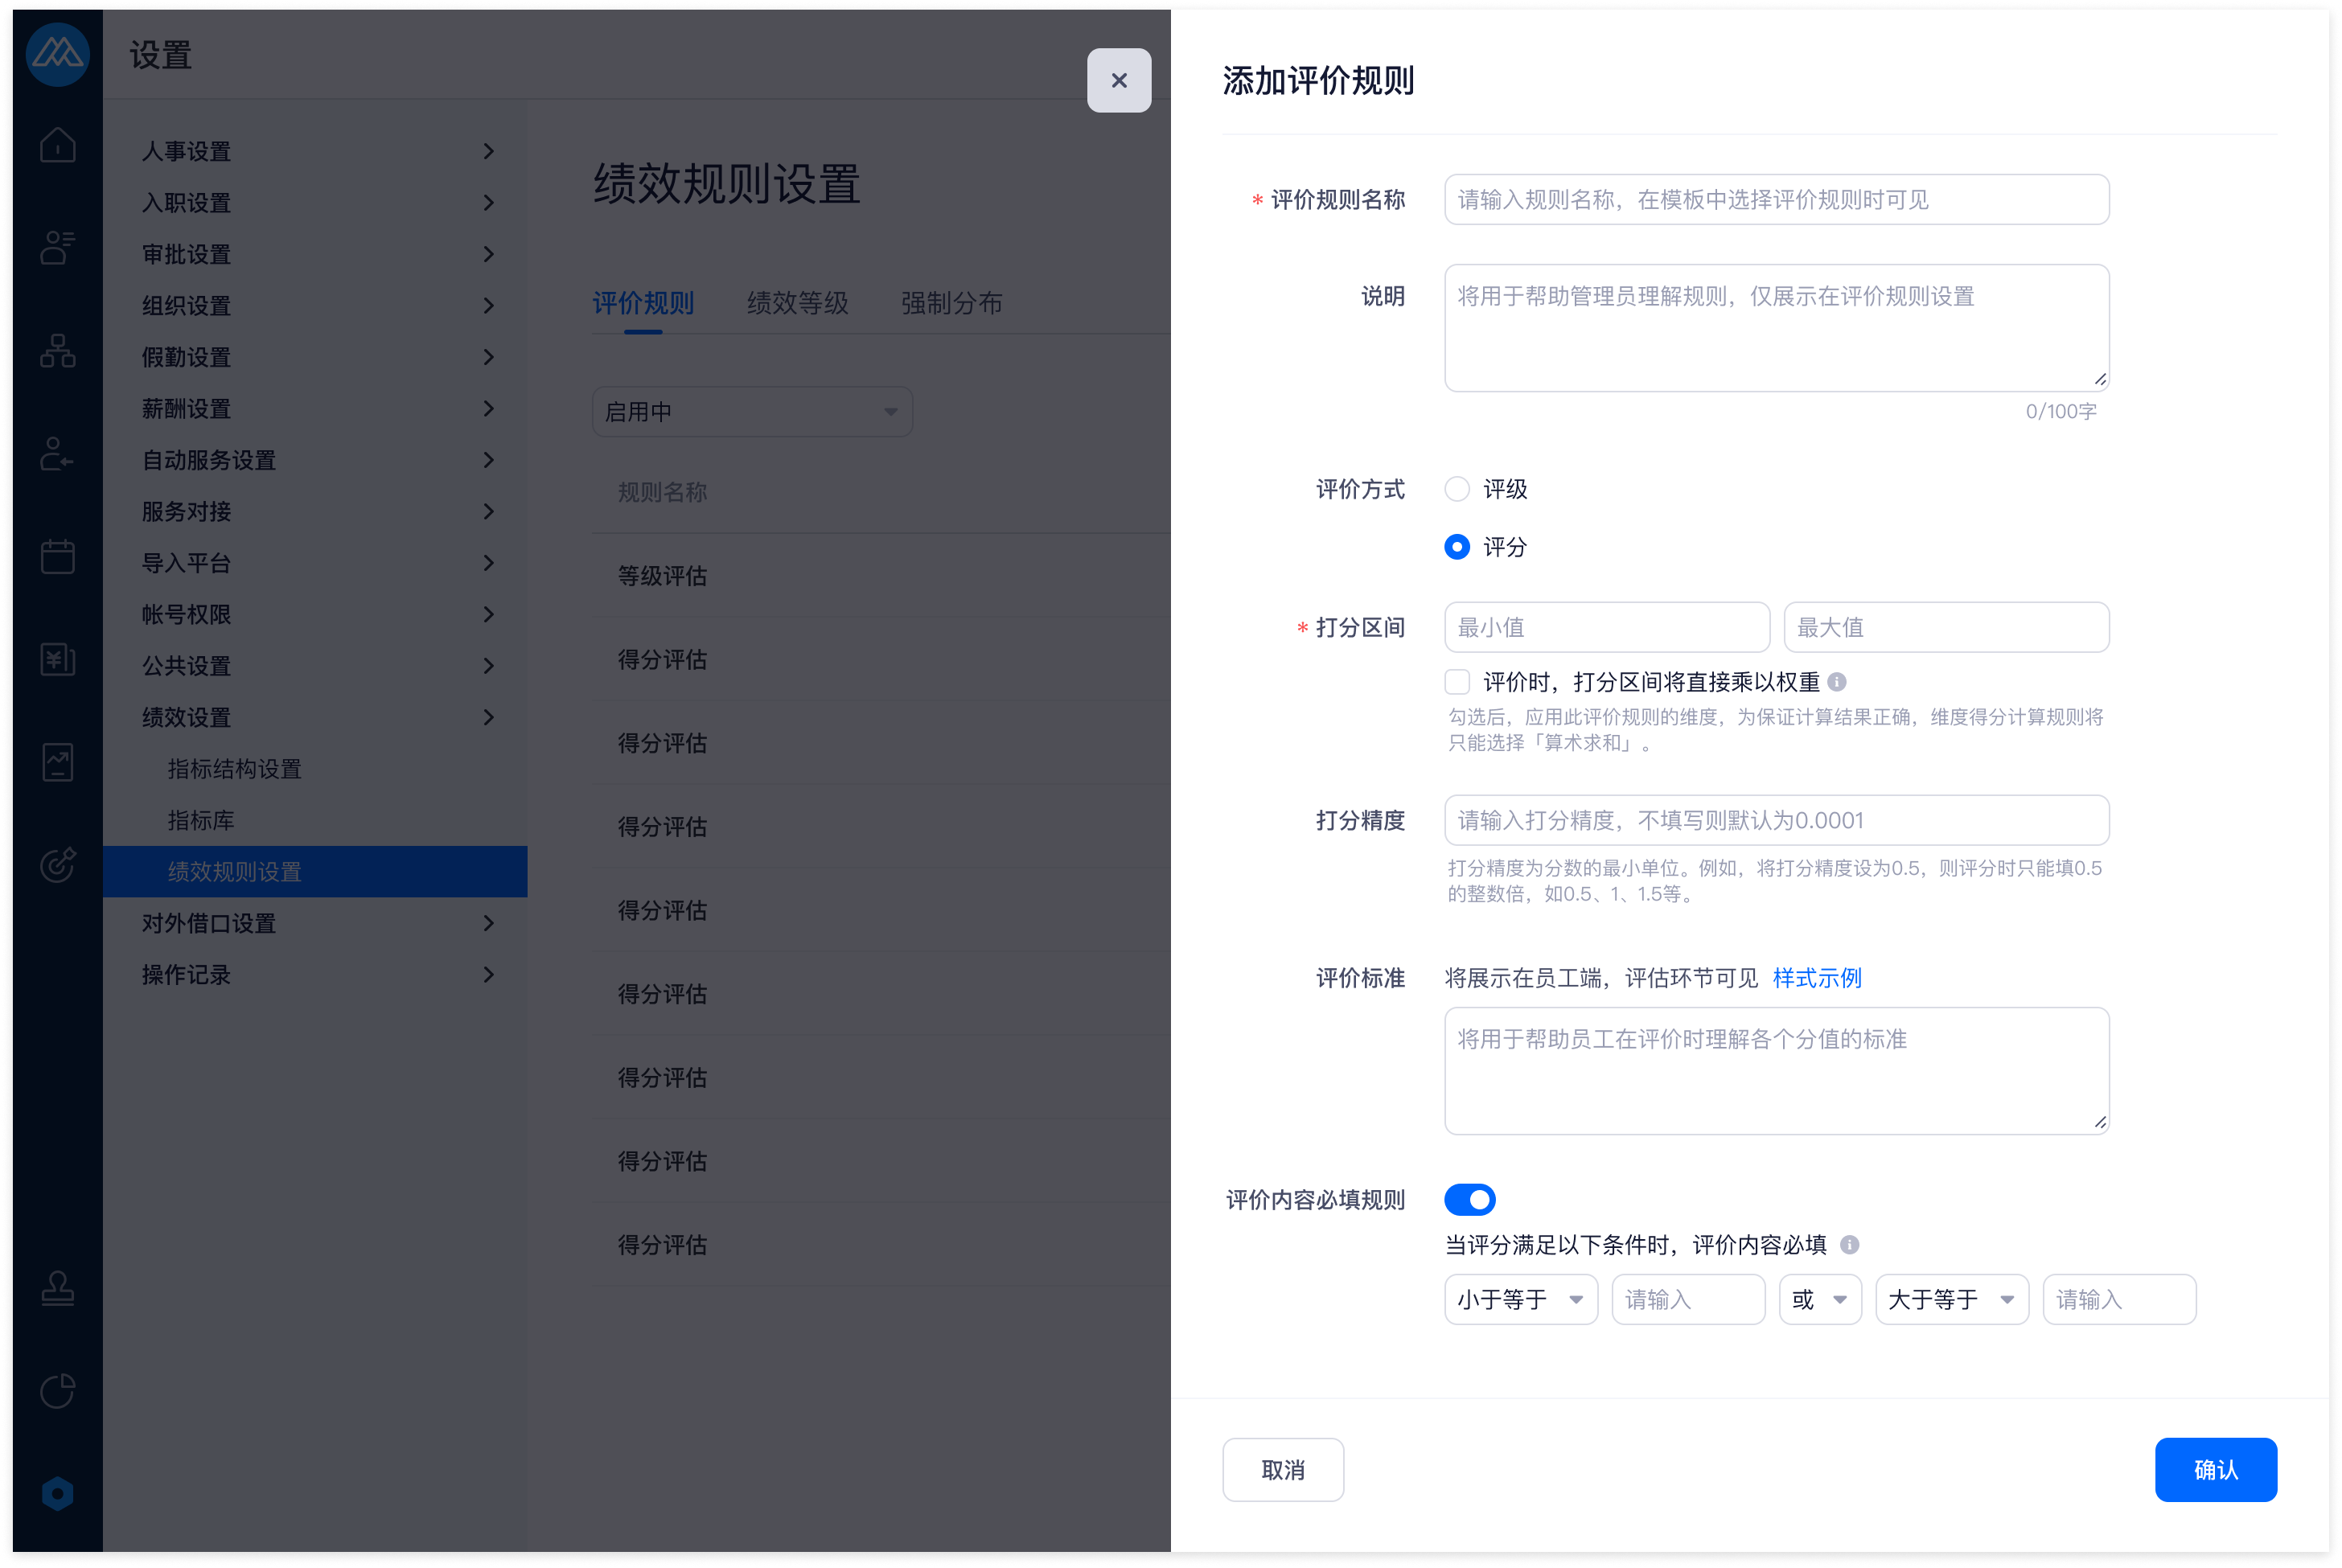This screenshot has width=2342, height=1568.
Task: Click the stamp approval sidebar icon
Action: [x=57, y=1288]
